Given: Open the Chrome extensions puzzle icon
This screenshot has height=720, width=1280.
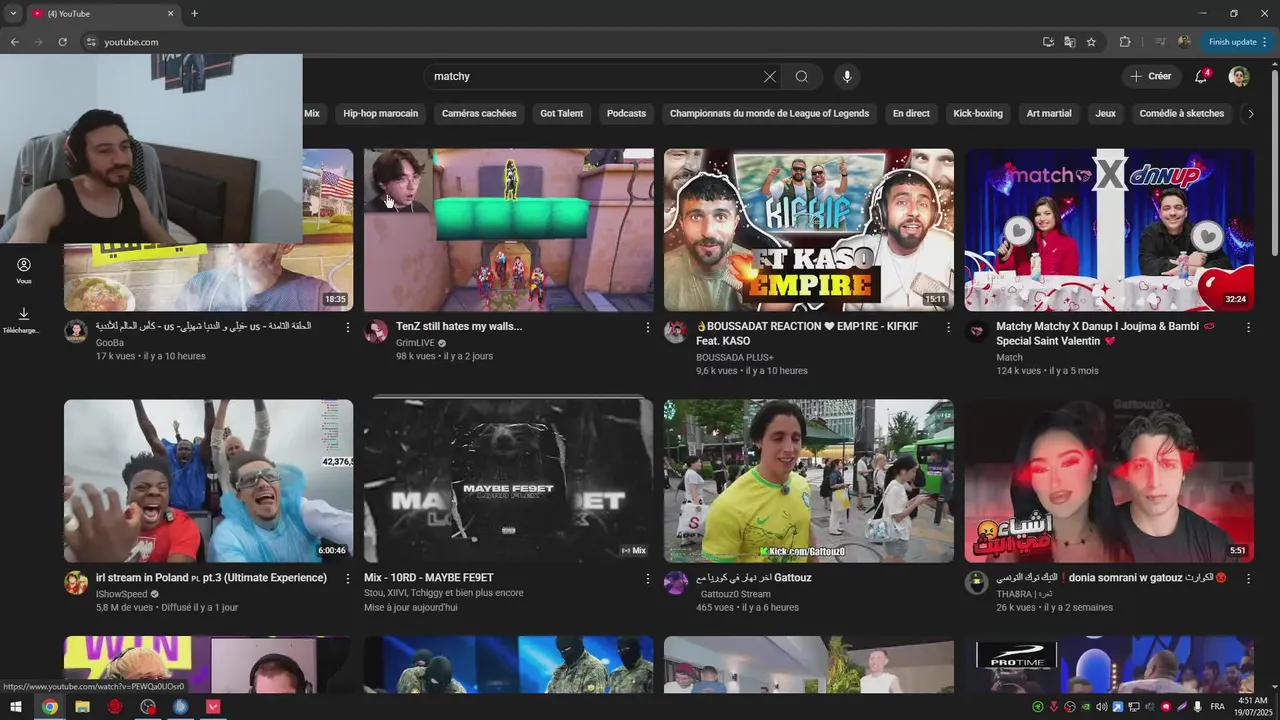Looking at the screenshot, I should tap(1125, 42).
